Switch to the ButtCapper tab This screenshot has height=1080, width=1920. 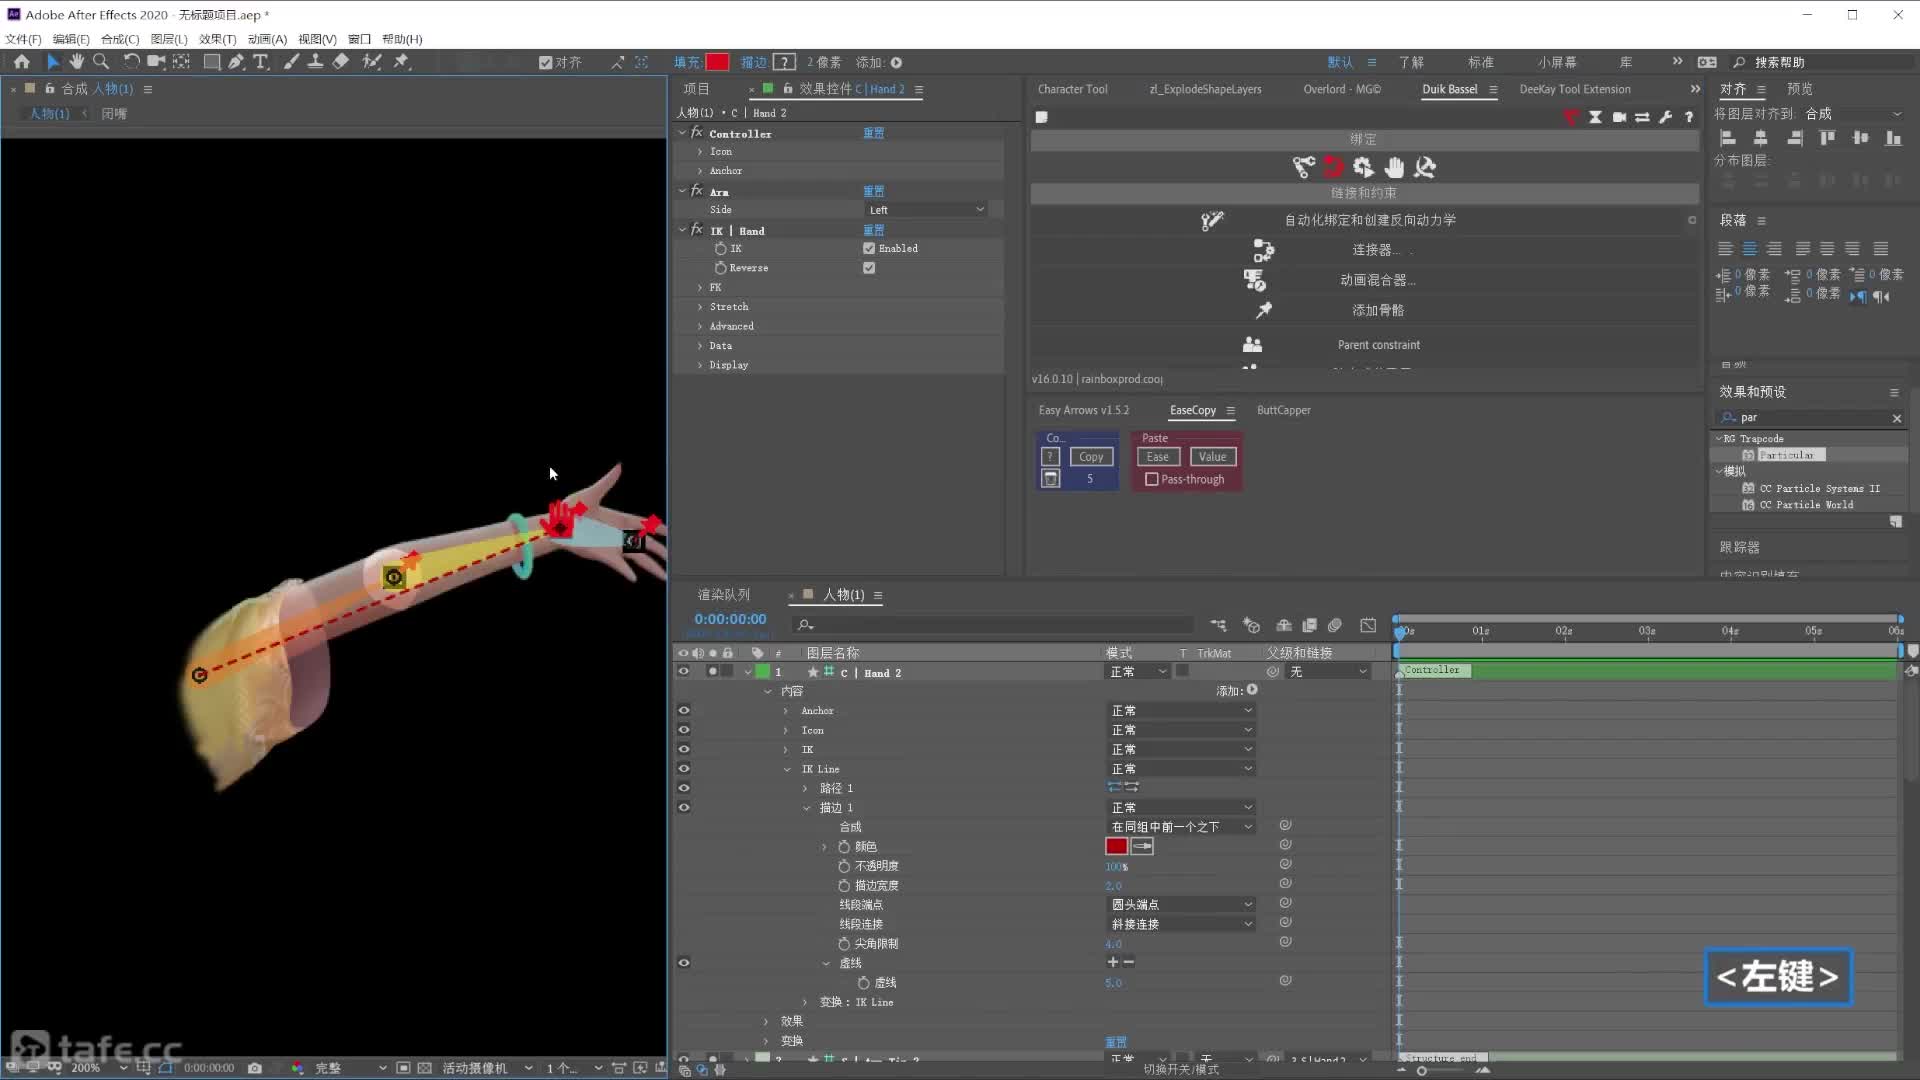[x=1284, y=410]
